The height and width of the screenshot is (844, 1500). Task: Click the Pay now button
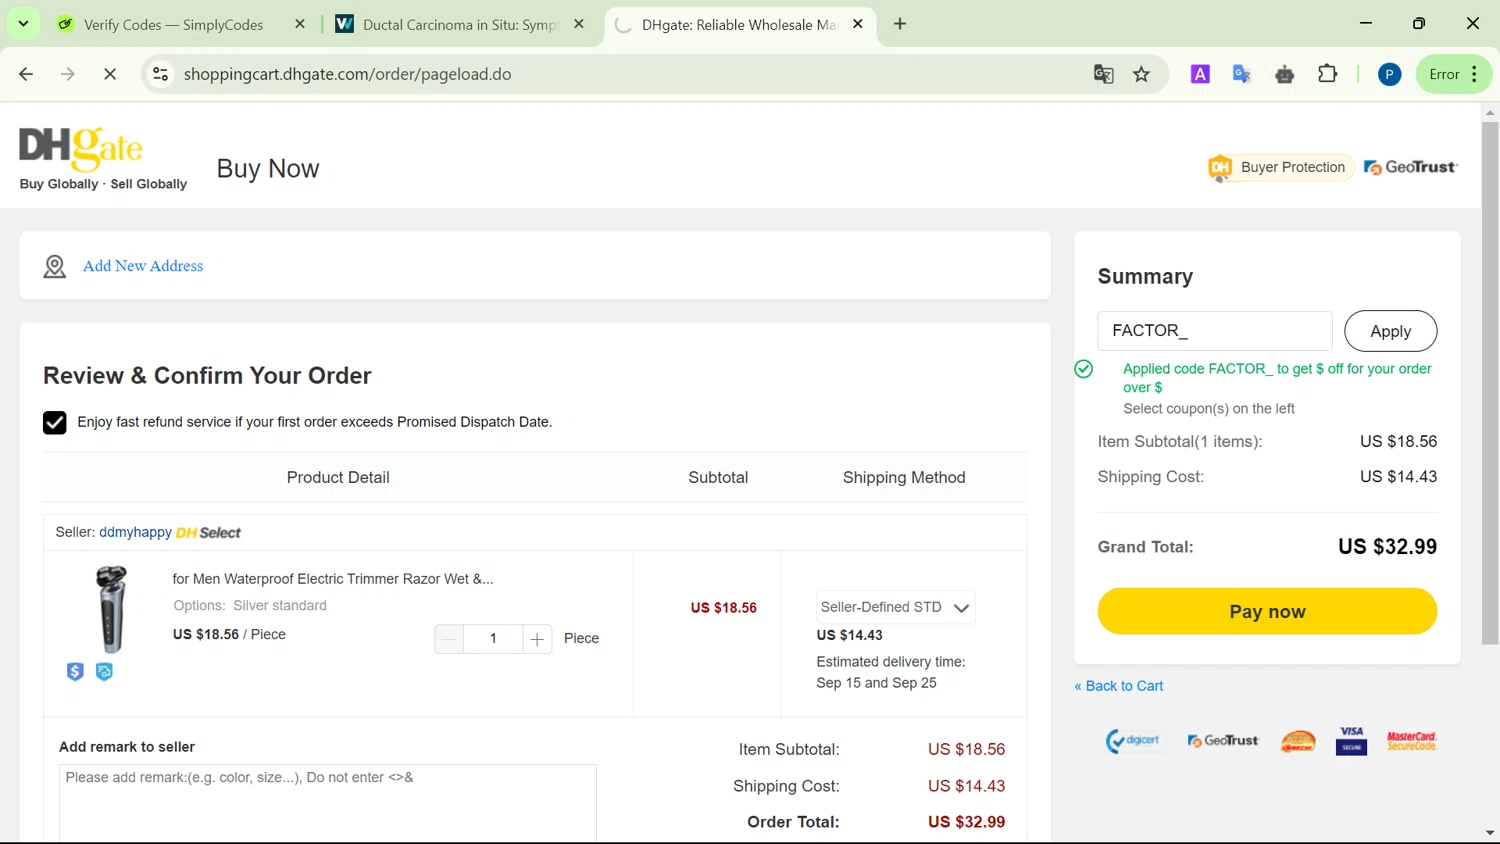(x=1267, y=611)
